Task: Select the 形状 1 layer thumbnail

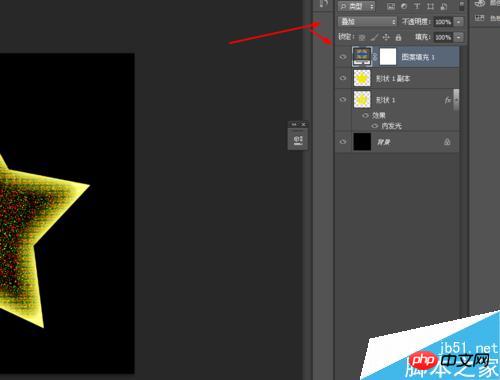Action: (362, 99)
